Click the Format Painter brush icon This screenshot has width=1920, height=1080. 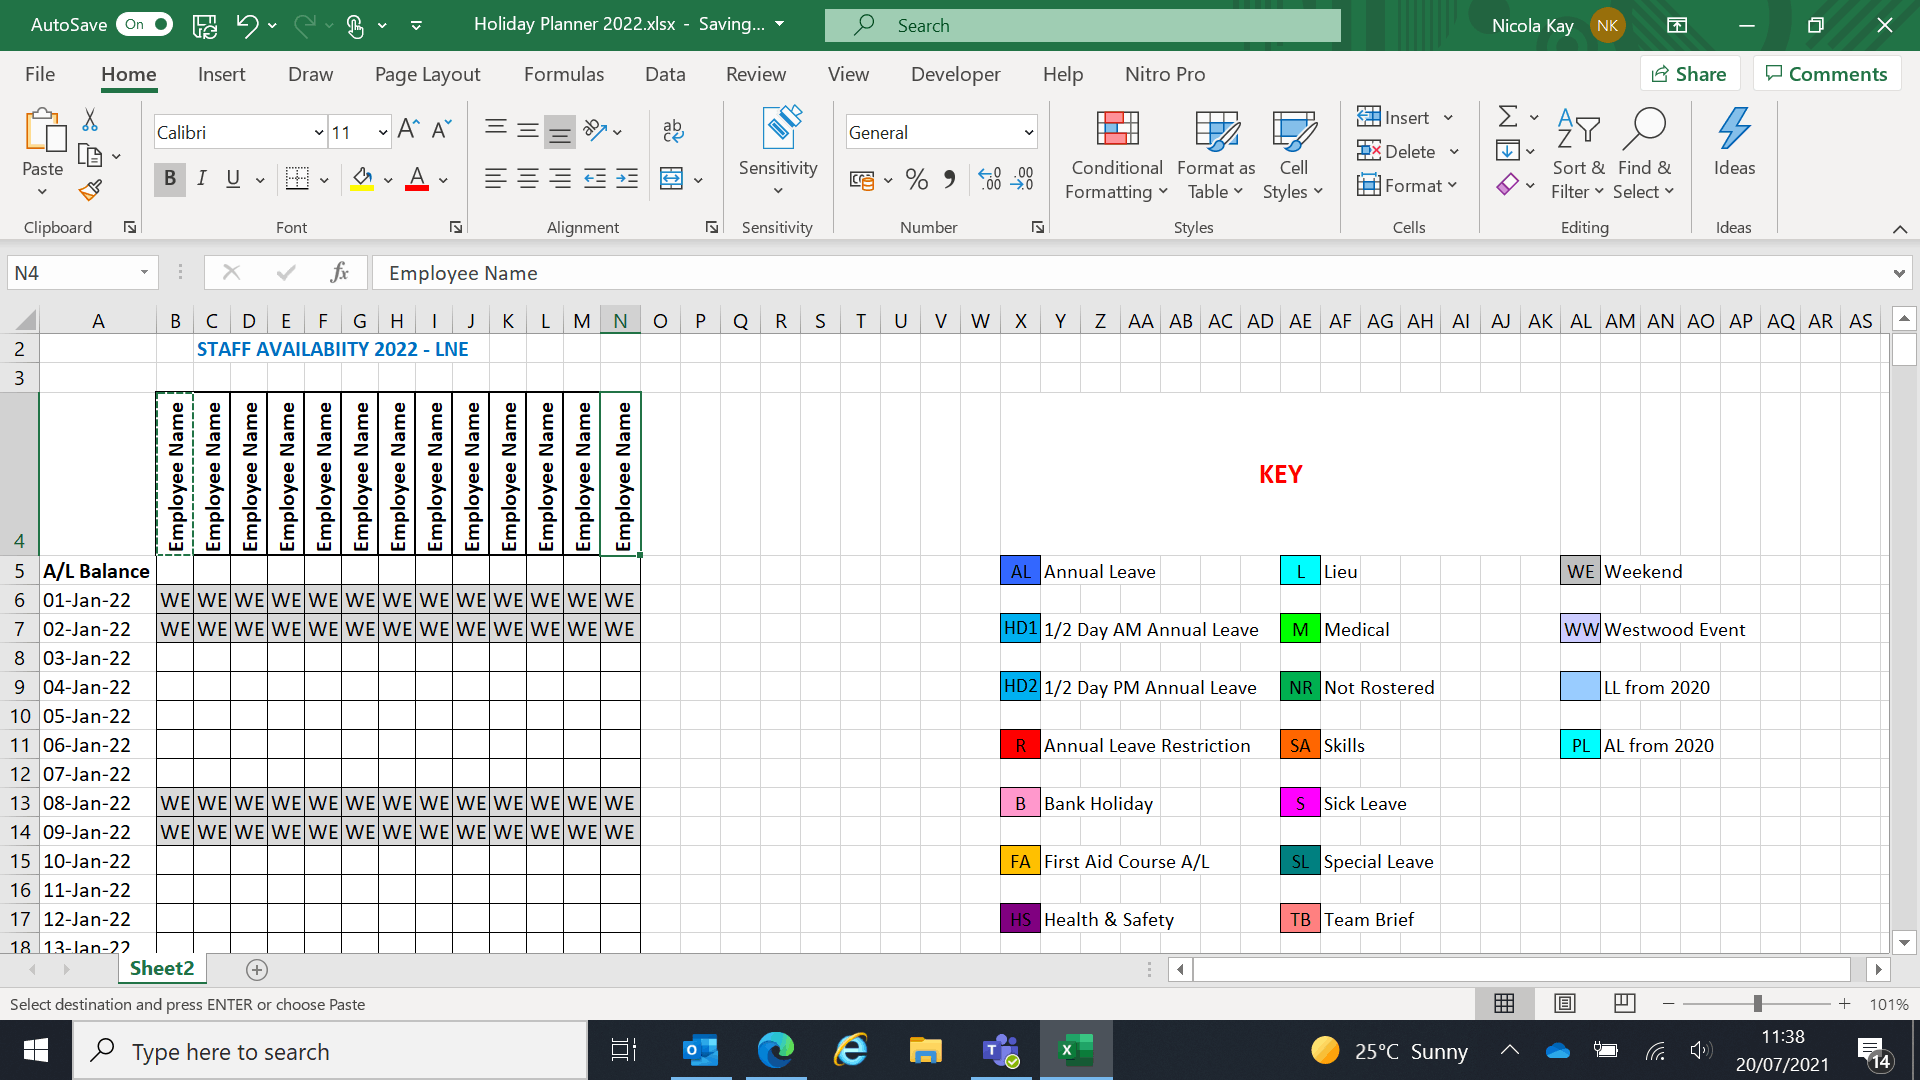pos(90,190)
